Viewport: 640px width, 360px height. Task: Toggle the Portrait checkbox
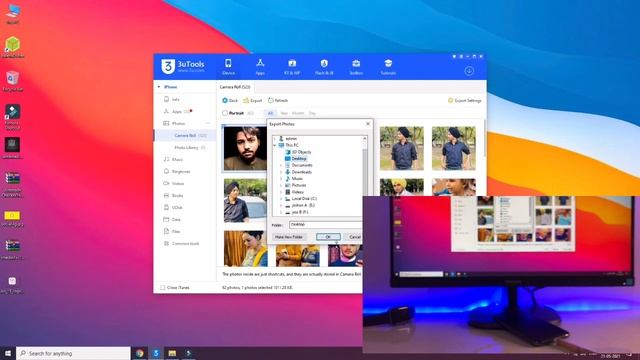point(225,113)
